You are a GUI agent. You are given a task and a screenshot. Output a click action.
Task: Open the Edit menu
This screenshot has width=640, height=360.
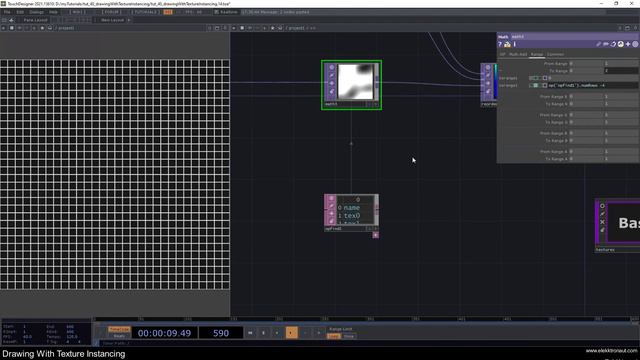click(x=20, y=12)
